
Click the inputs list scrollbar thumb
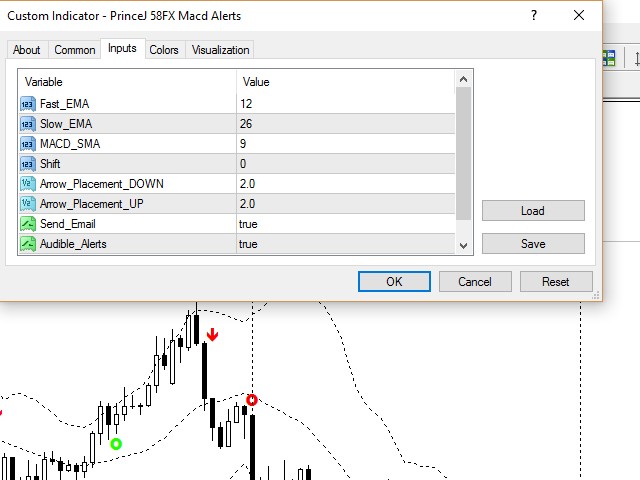point(463,153)
